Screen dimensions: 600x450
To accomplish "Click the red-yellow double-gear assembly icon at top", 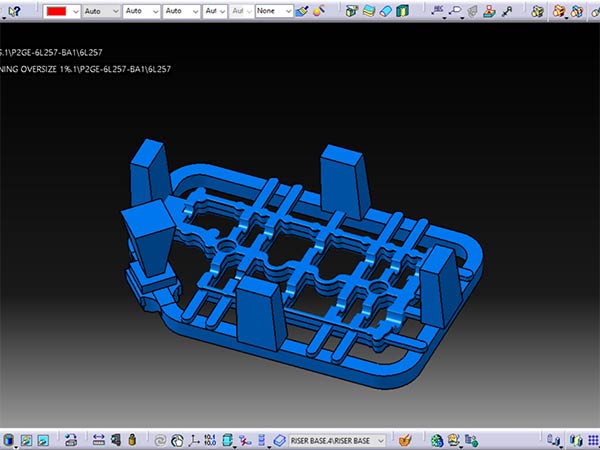I will (x=560, y=11).
